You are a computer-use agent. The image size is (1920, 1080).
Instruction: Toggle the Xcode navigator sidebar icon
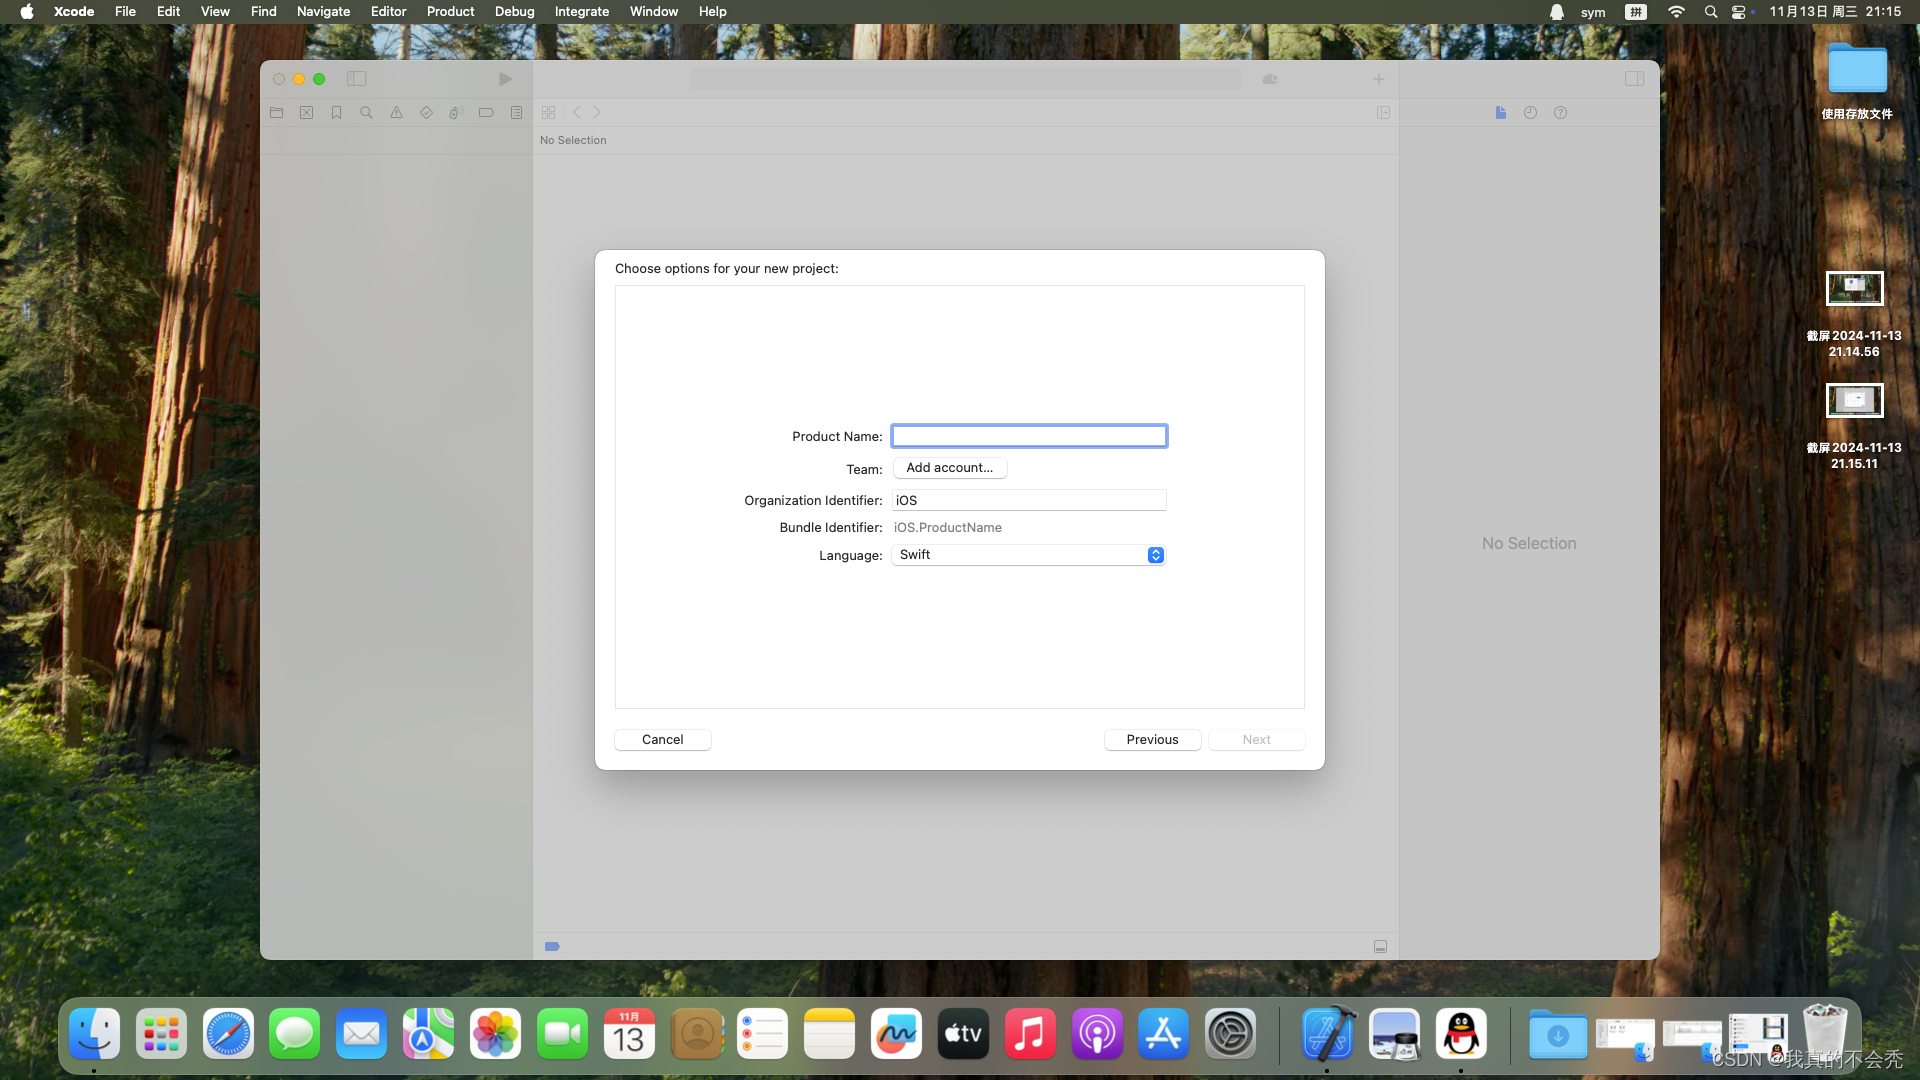(x=356, y=79)
